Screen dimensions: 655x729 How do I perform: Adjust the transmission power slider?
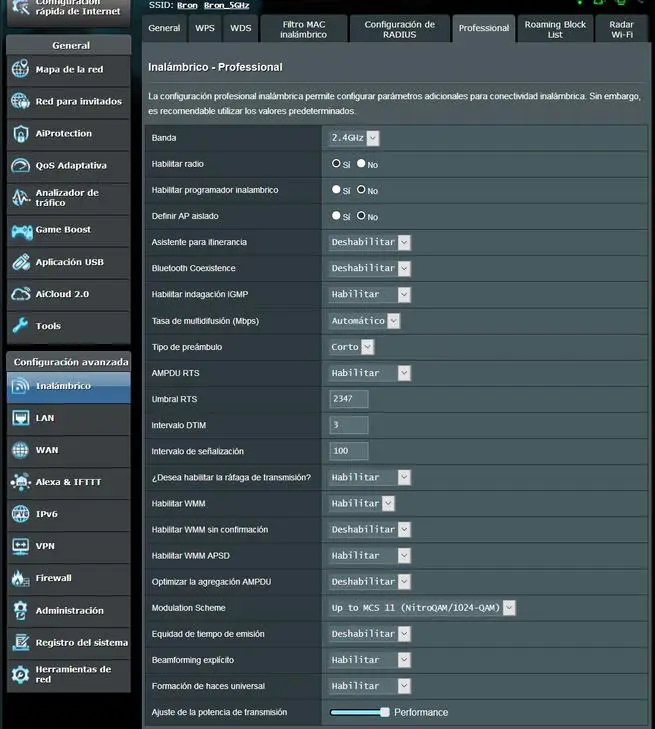click(384, 712)
